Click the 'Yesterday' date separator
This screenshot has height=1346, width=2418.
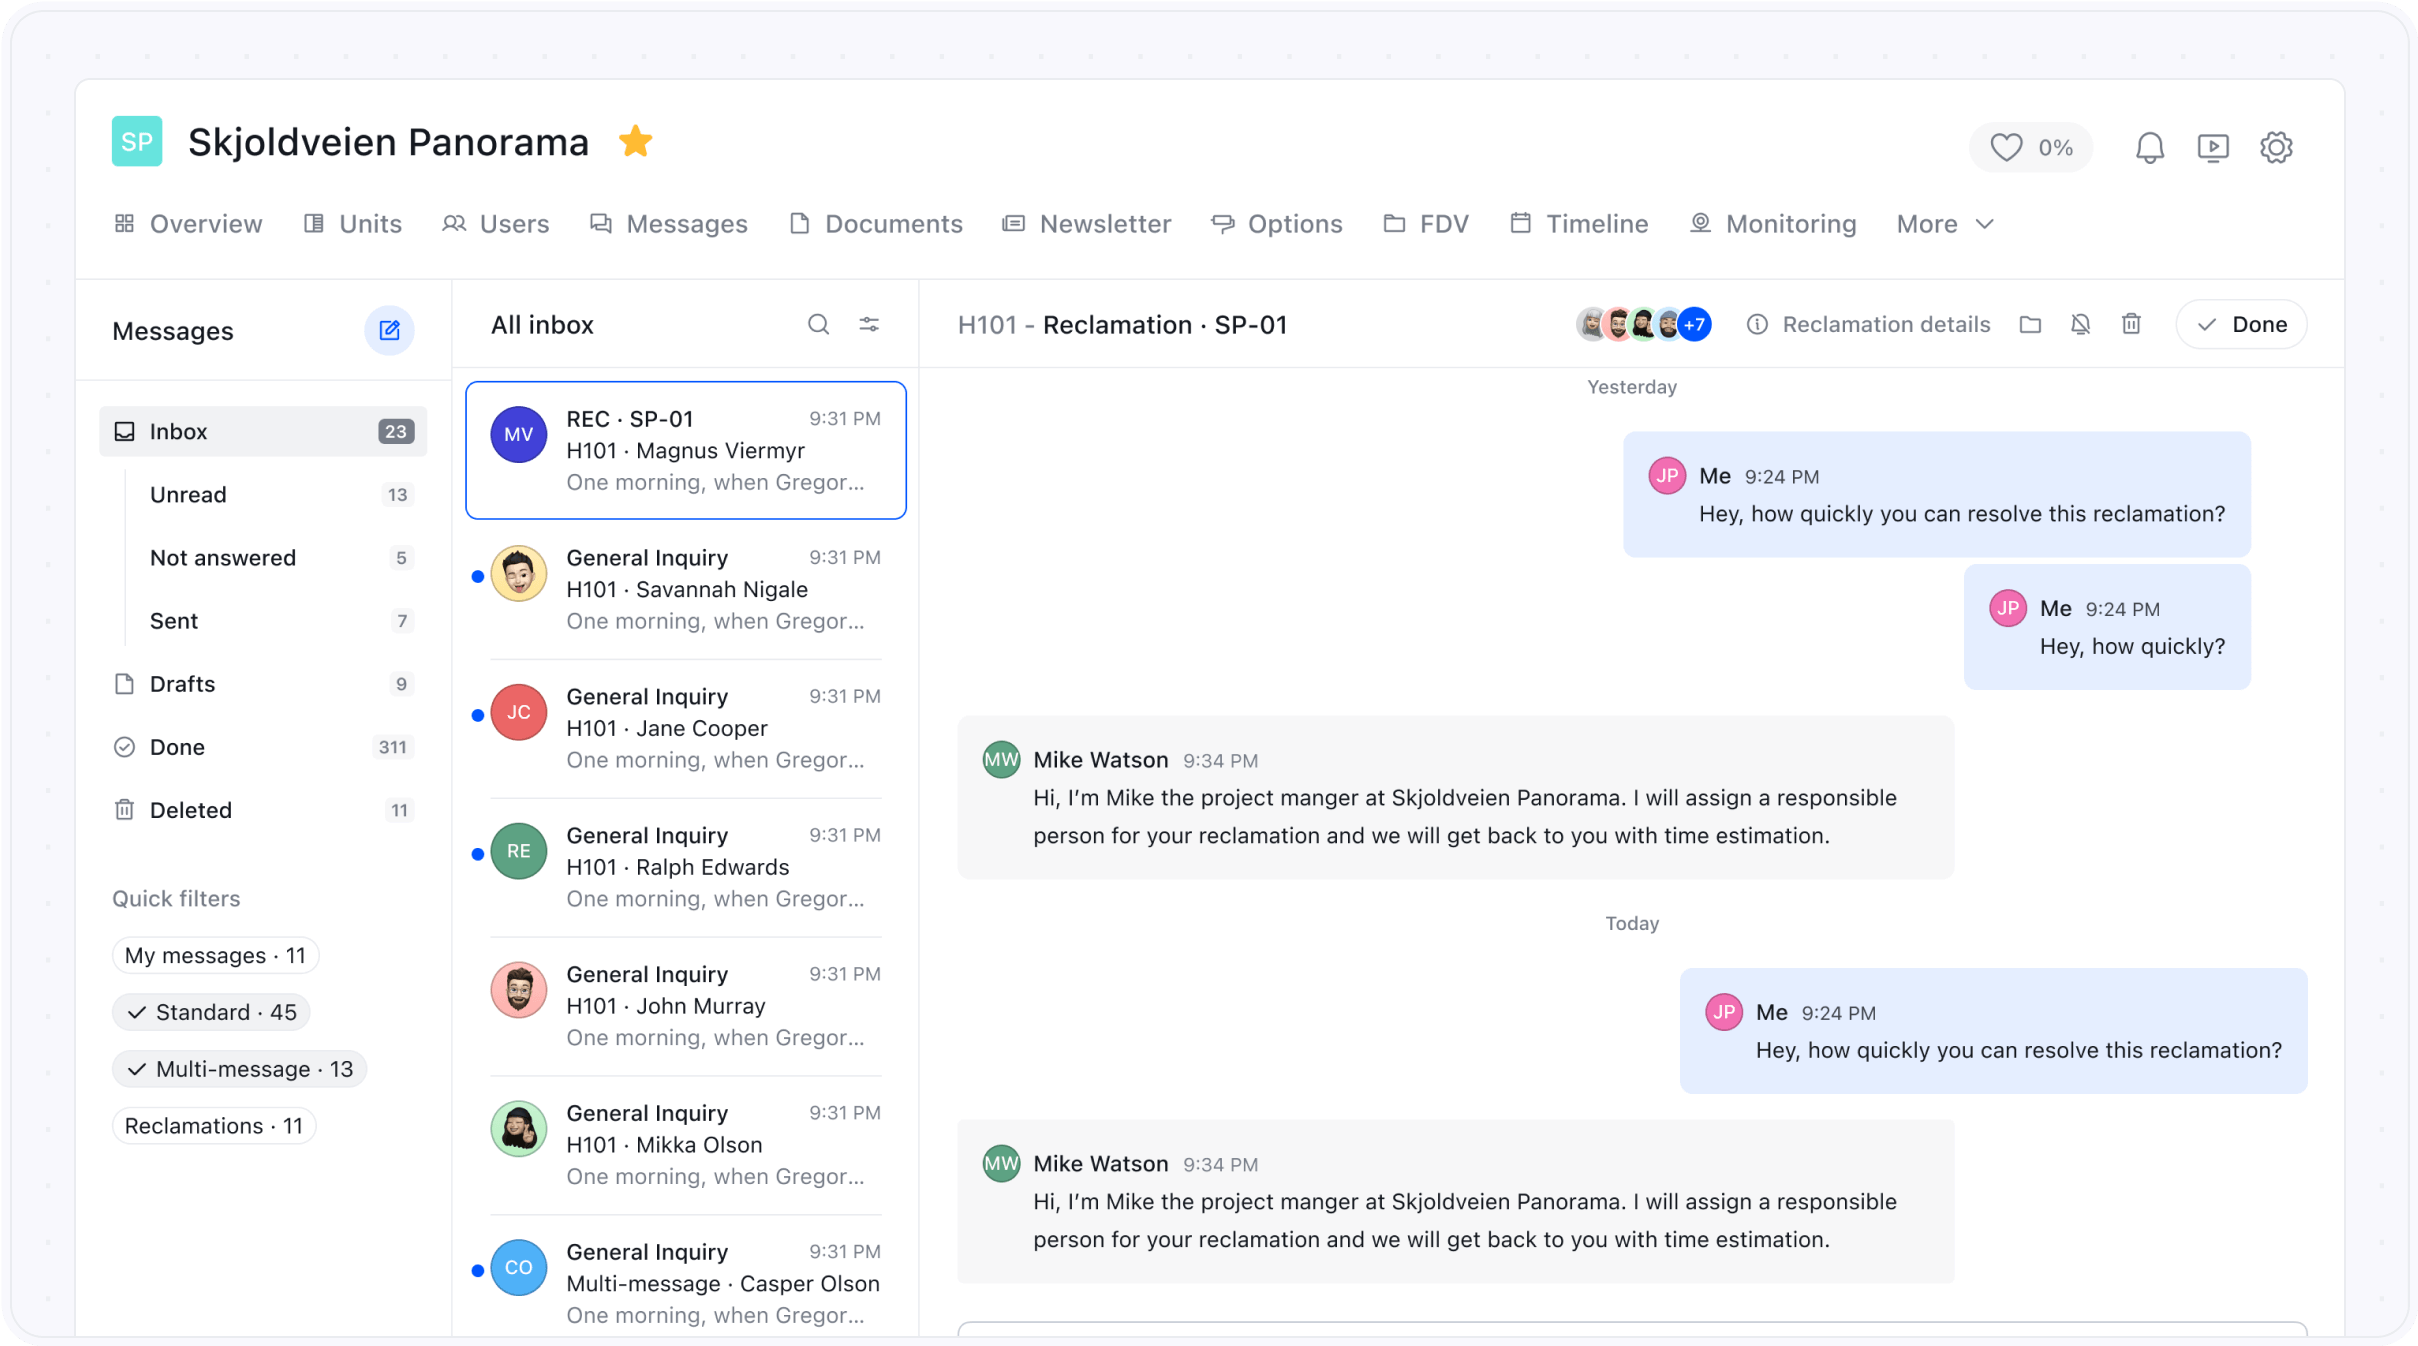1632,387
